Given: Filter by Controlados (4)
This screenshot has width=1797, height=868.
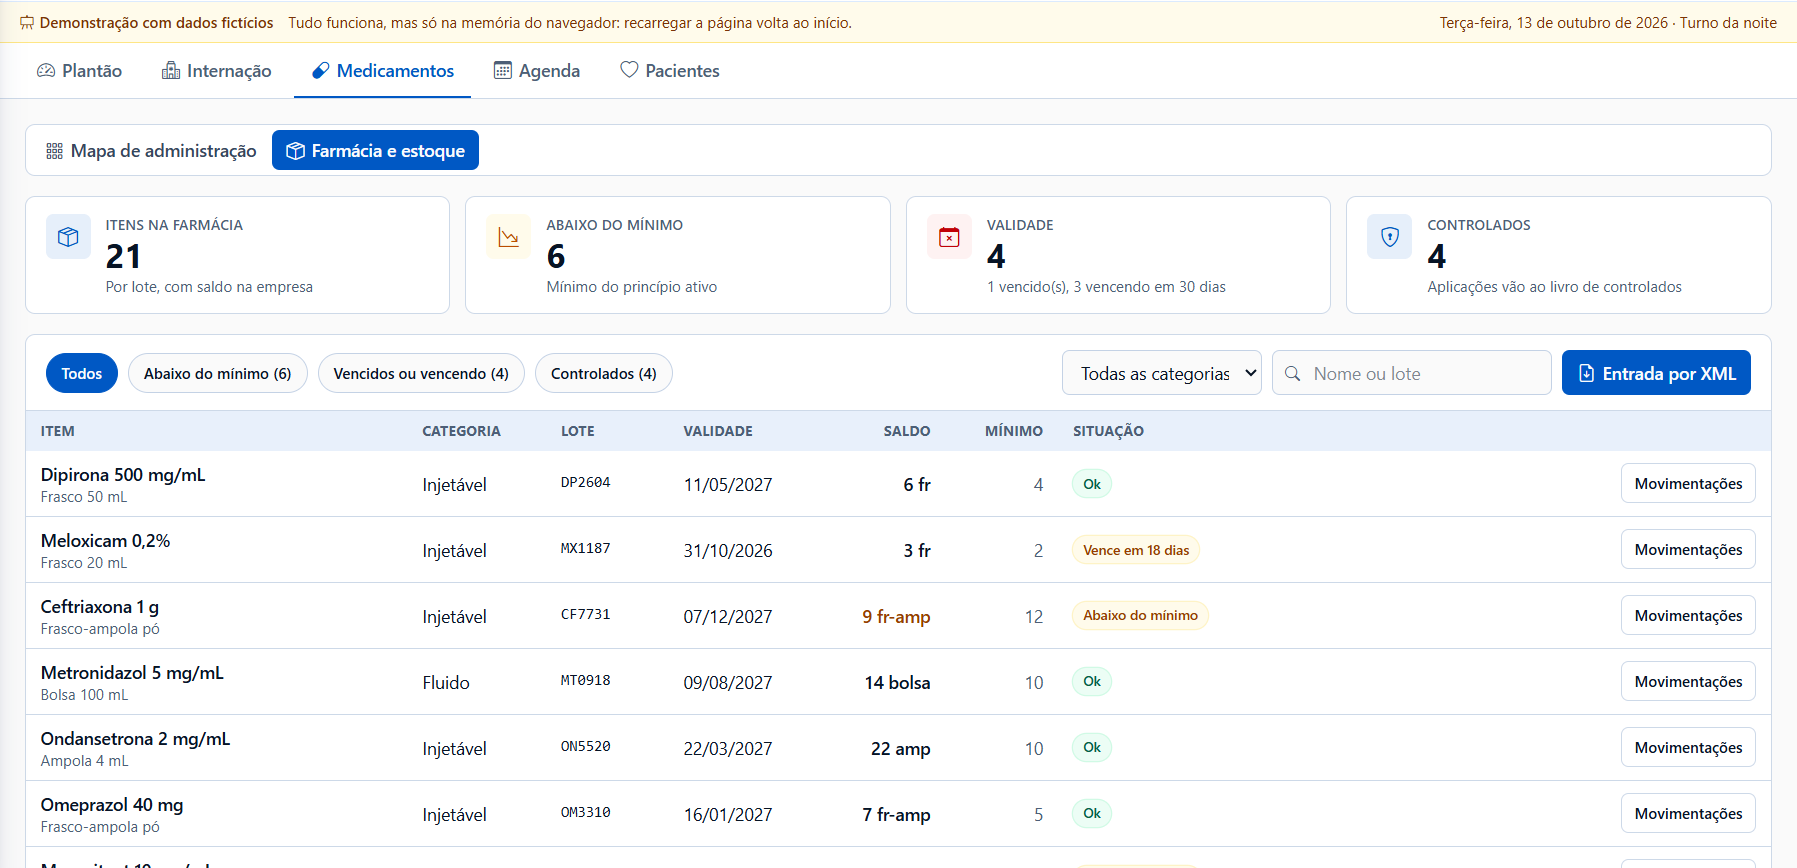Looking at the screenshot, I should tap(604, 373).
